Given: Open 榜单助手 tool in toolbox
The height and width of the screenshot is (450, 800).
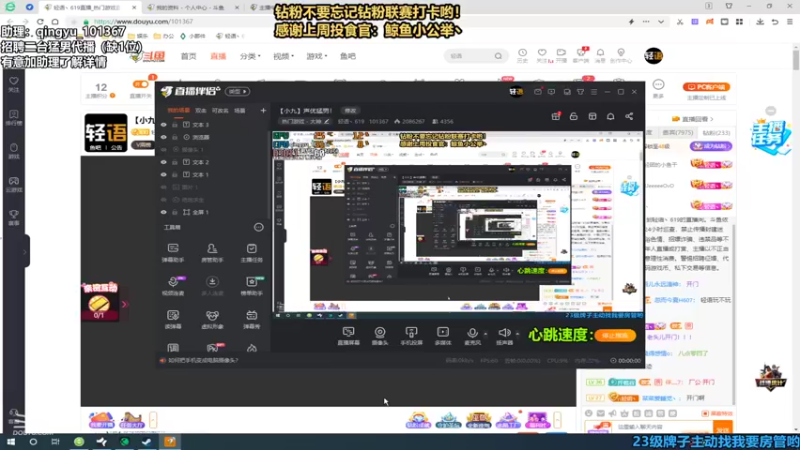Looking at the screenshot, I should tap(252, 286).
